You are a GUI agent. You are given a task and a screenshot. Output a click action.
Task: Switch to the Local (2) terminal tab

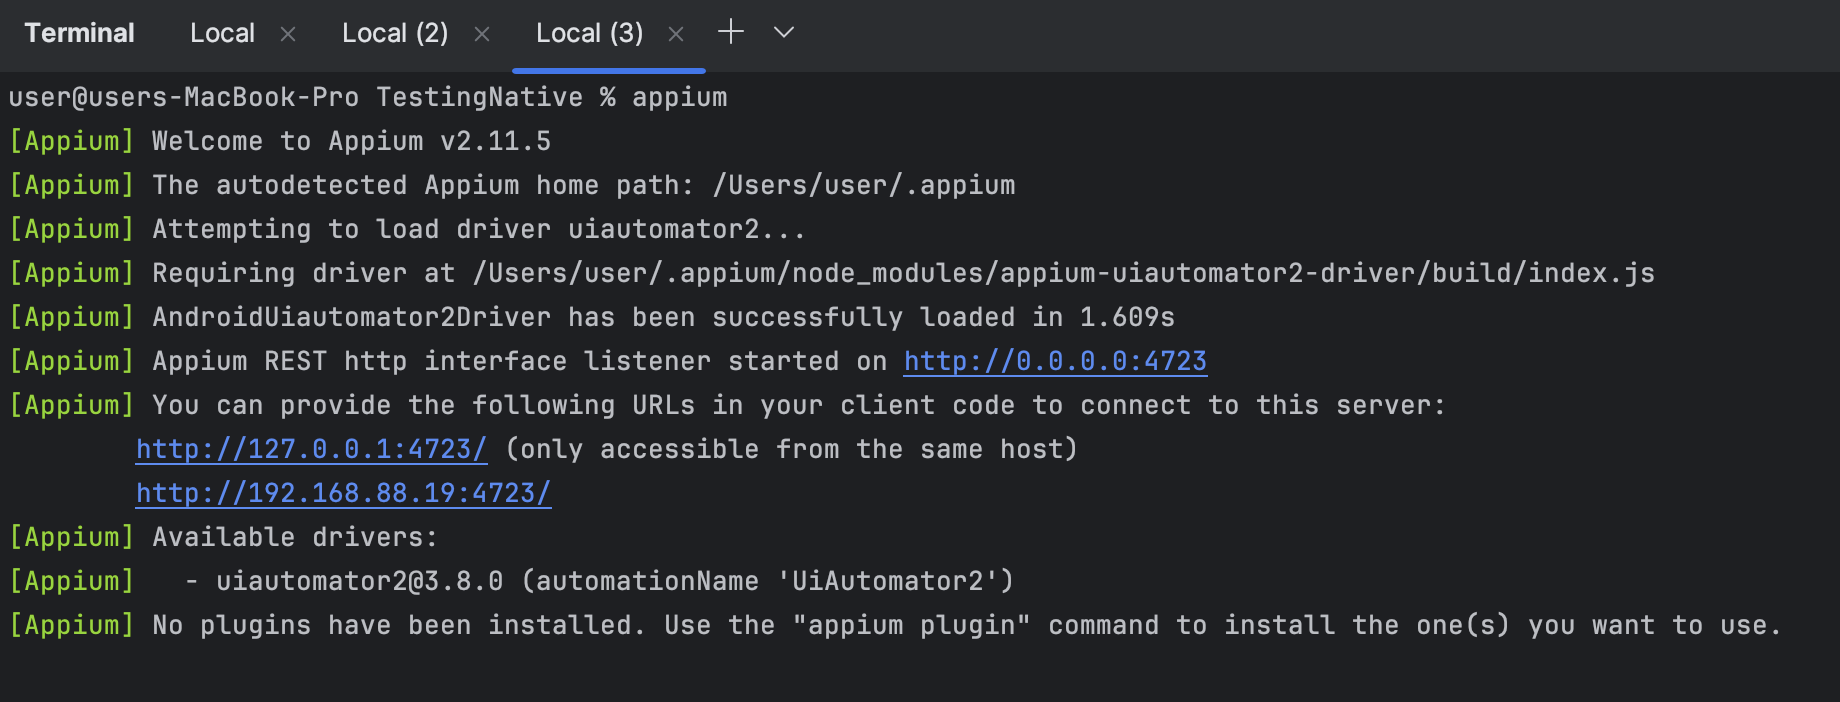(395, 33)
